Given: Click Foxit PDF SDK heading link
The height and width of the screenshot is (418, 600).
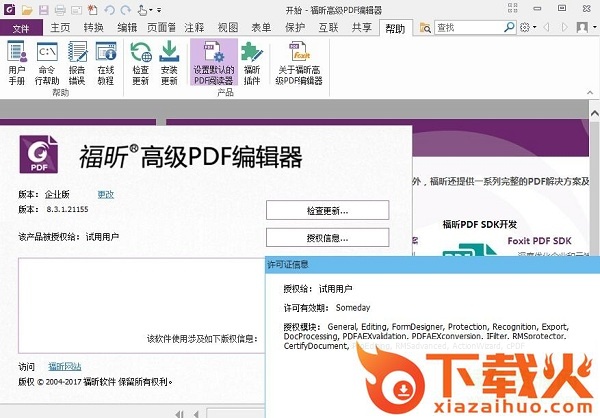Looking at the screenshot, I should coord(539,241).
